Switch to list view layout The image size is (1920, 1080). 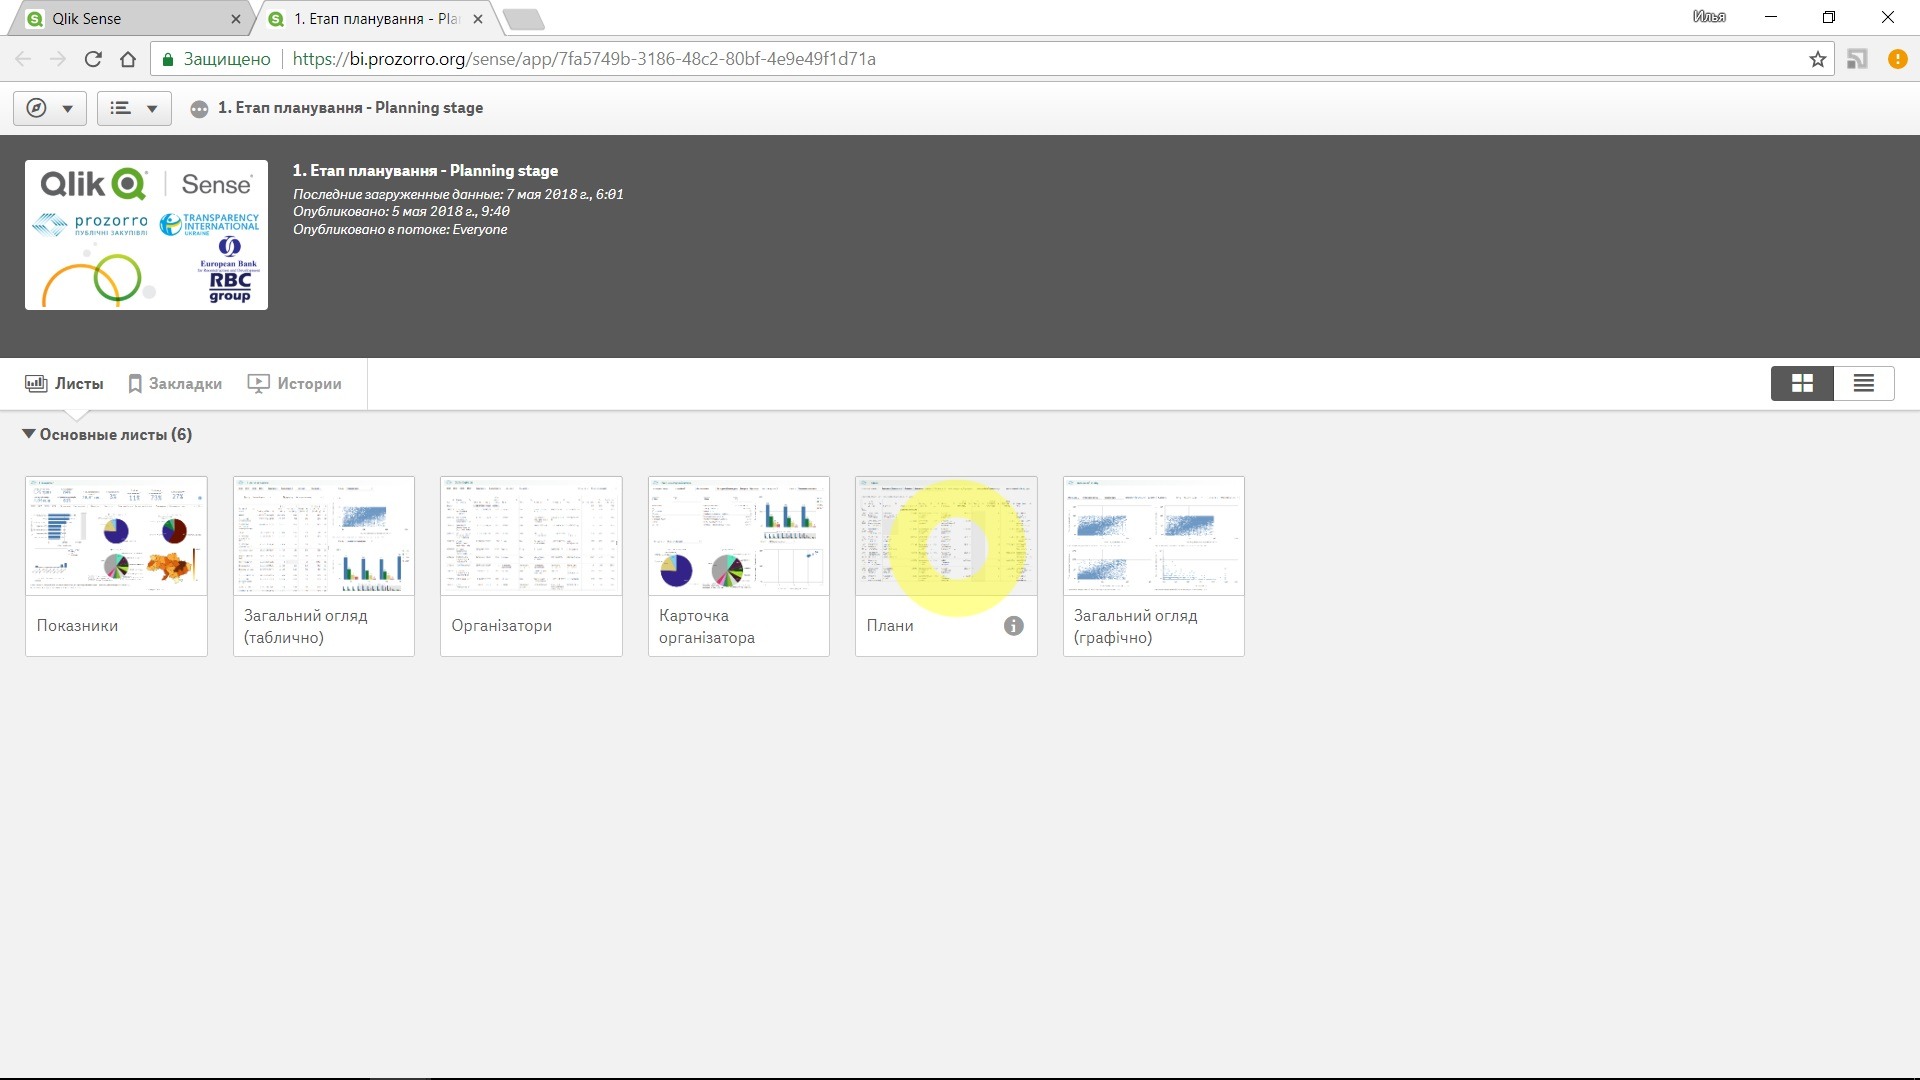(x=1863, y=383)
